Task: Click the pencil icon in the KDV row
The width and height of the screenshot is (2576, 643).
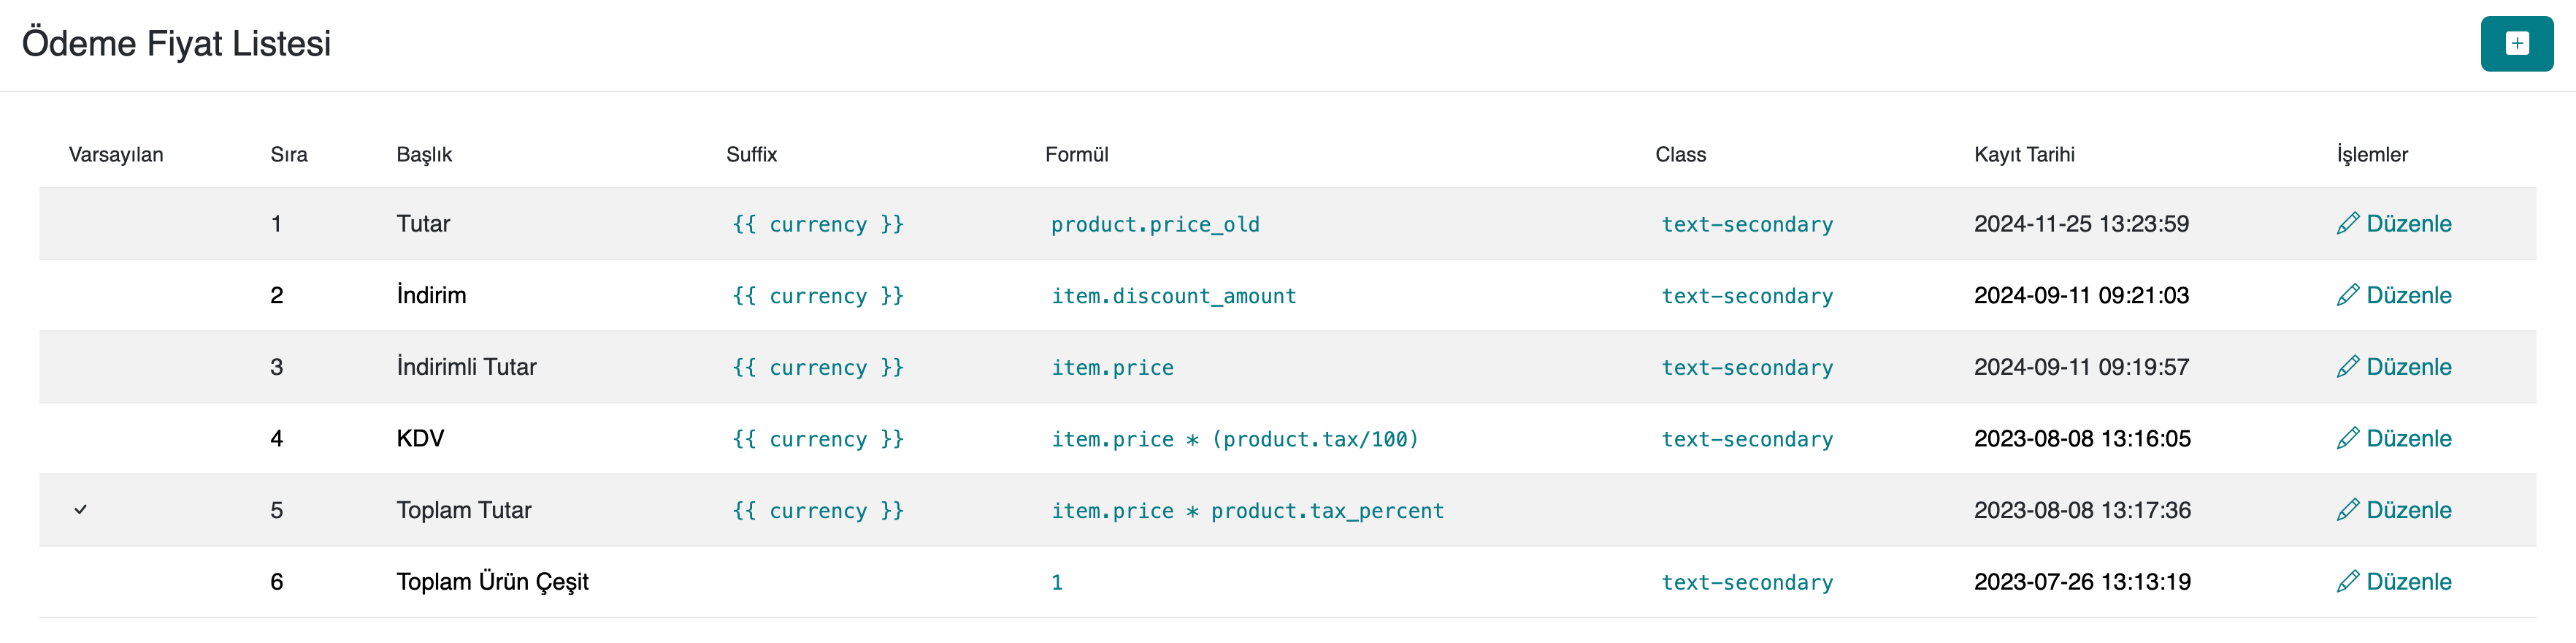Action: pos(2347,438)
